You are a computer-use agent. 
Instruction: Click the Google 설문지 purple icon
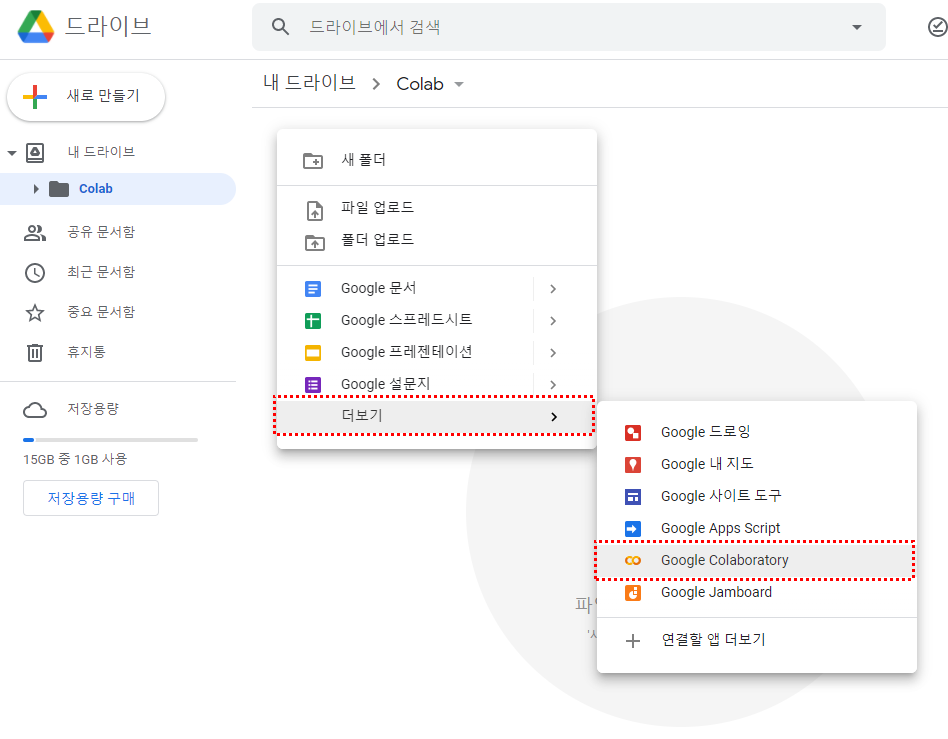click(313, 385)
